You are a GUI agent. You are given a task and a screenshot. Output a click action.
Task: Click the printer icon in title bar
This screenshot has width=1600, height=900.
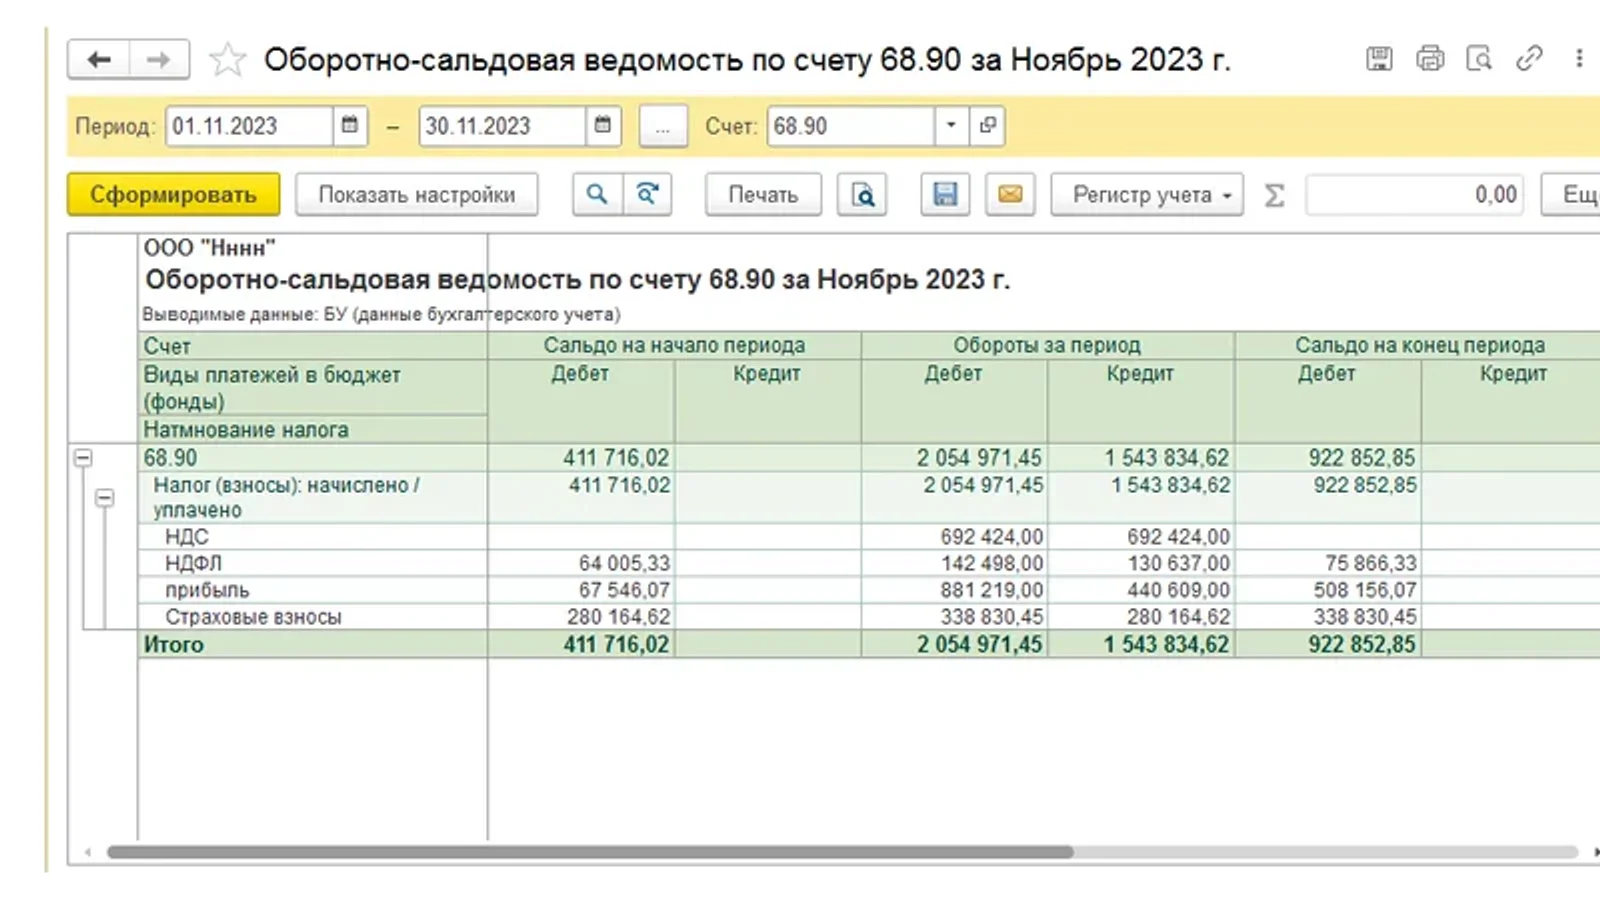click(1430, 59)
